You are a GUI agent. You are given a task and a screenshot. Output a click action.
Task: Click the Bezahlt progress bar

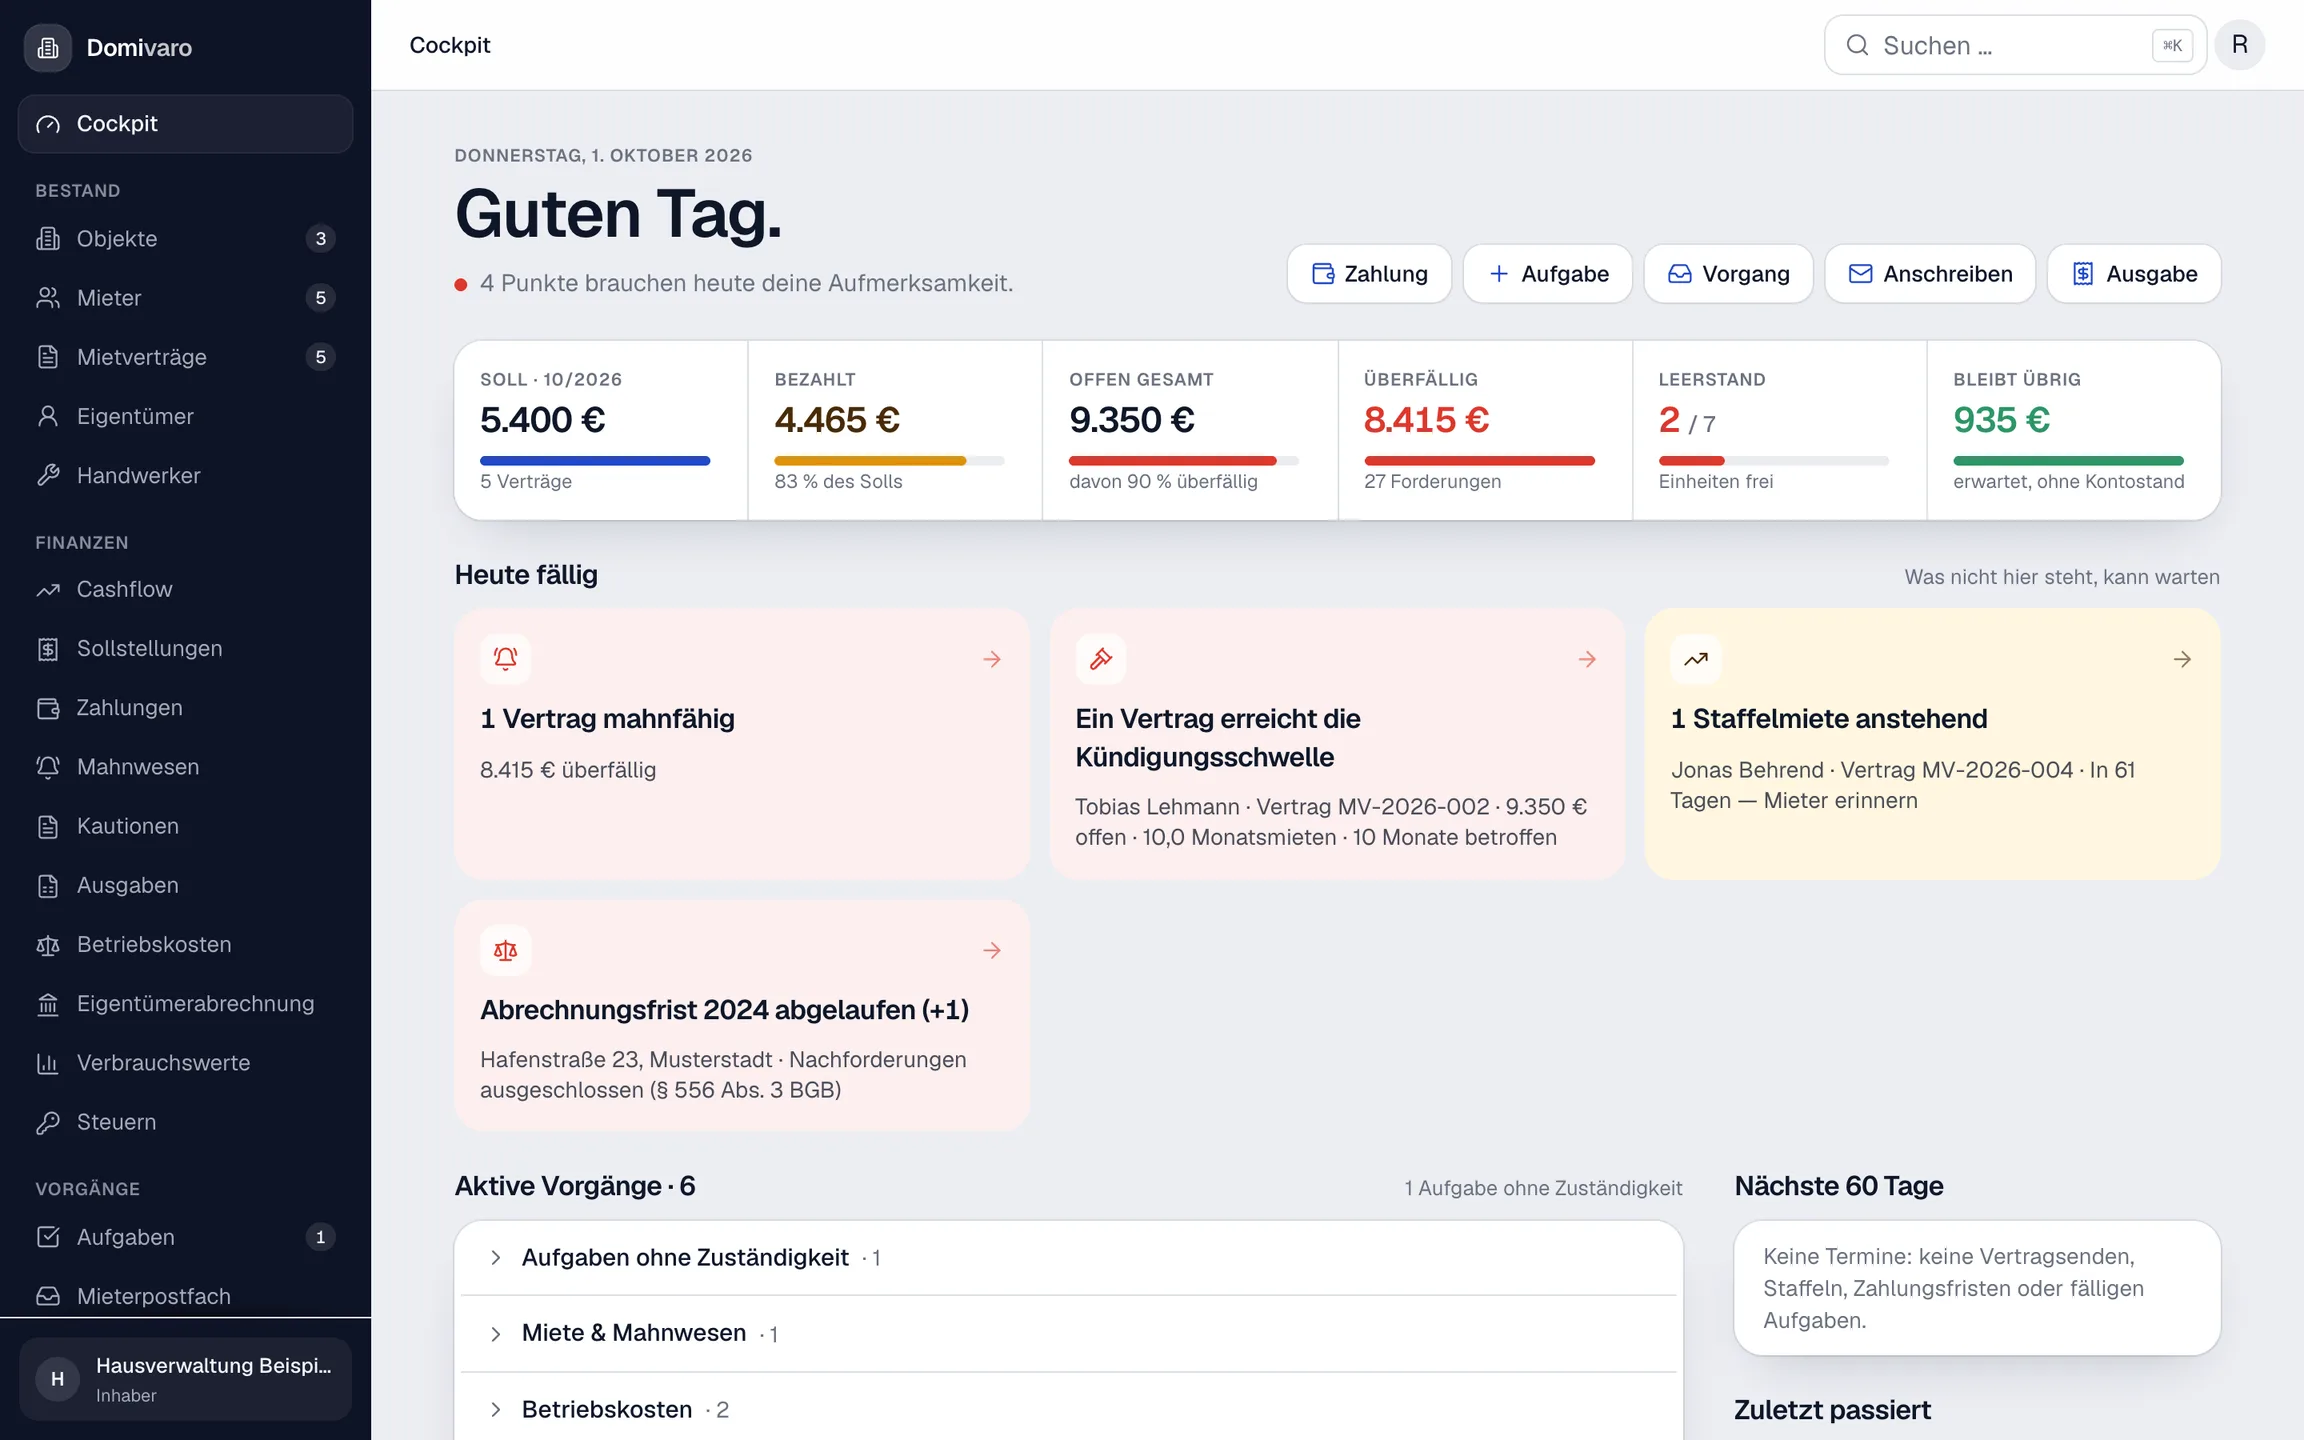tap(889, 461)
